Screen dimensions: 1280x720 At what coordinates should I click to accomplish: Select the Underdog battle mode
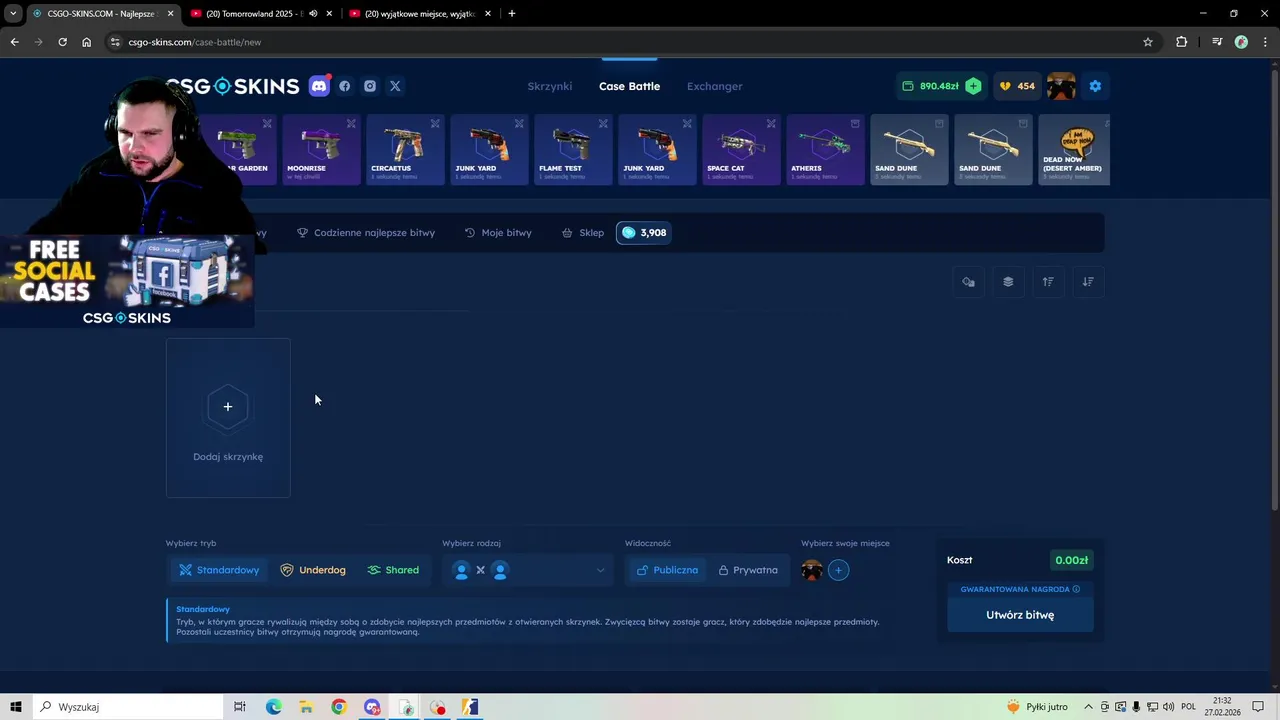pos(313,570)
